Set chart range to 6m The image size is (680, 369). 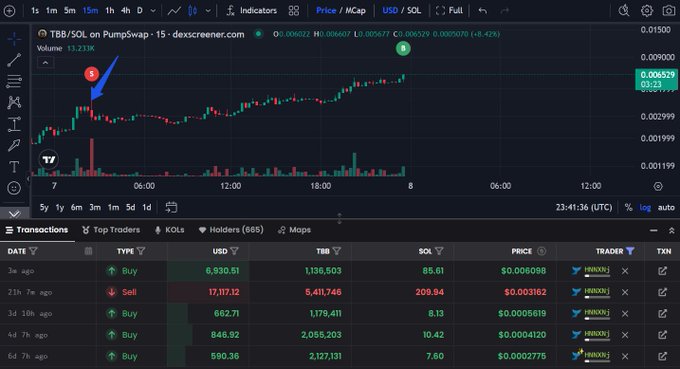coord(76,207)
